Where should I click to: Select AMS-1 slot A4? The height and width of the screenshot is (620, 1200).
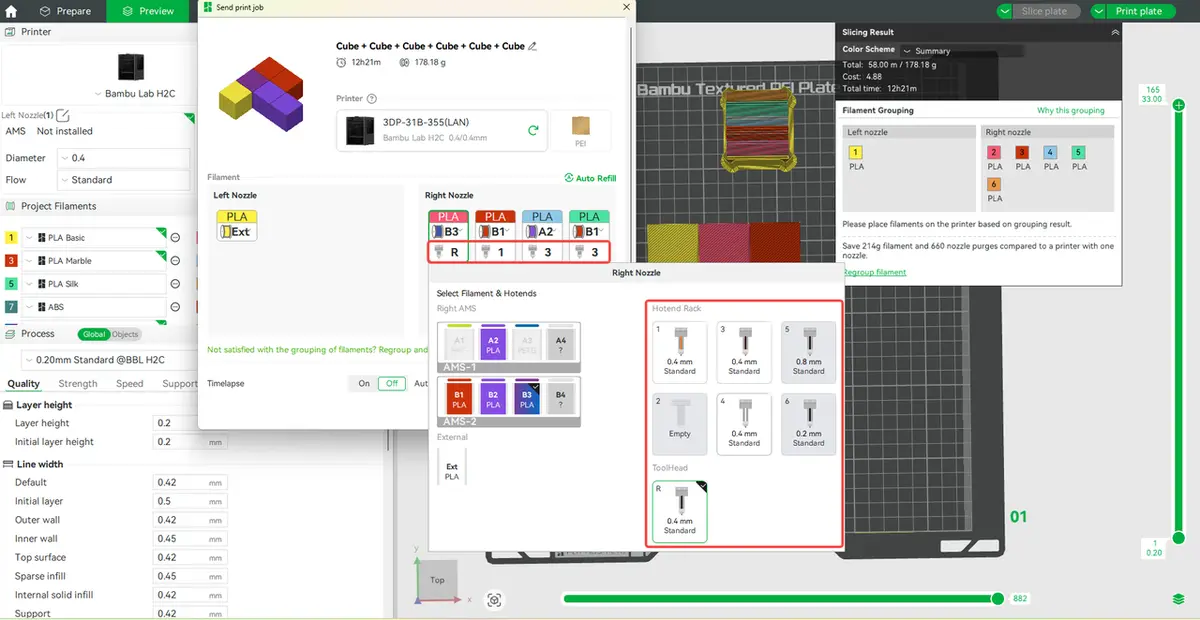pos(561,342)
